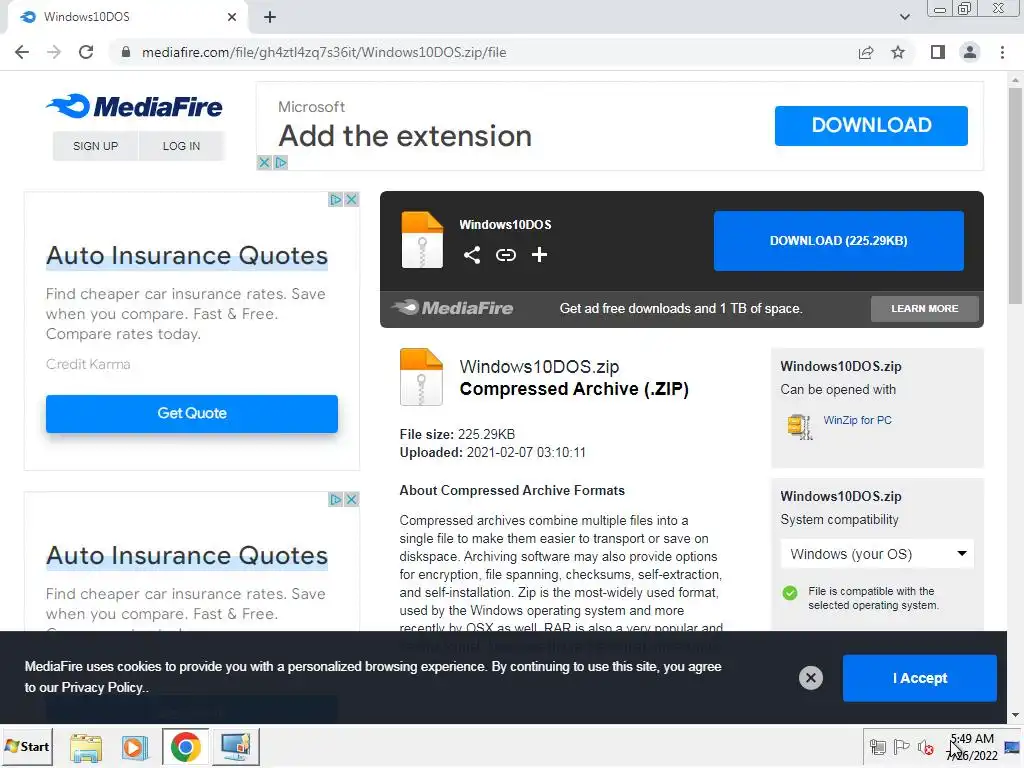Image resolution: width=1024 pixels, height=768 pixels.
Task: Click the browser forward arrow
Action: coord(54,52)
